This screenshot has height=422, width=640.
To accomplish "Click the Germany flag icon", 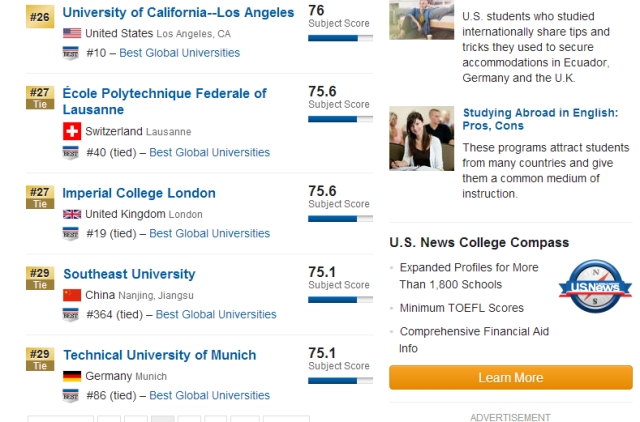I will pyautogui.click(x=72, y=376).
